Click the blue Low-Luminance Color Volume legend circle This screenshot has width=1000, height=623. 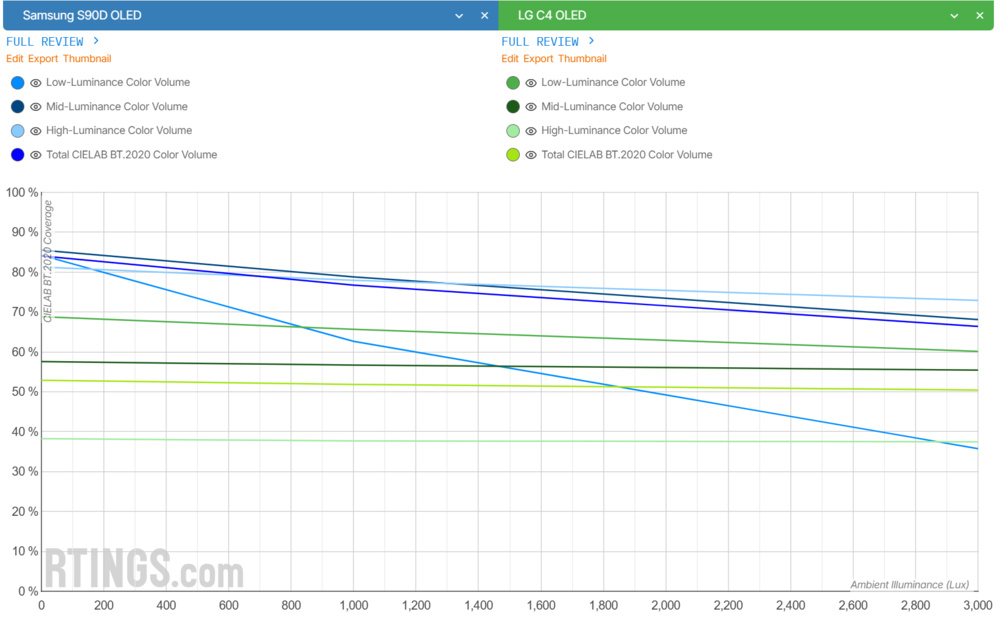click(17, 82)
